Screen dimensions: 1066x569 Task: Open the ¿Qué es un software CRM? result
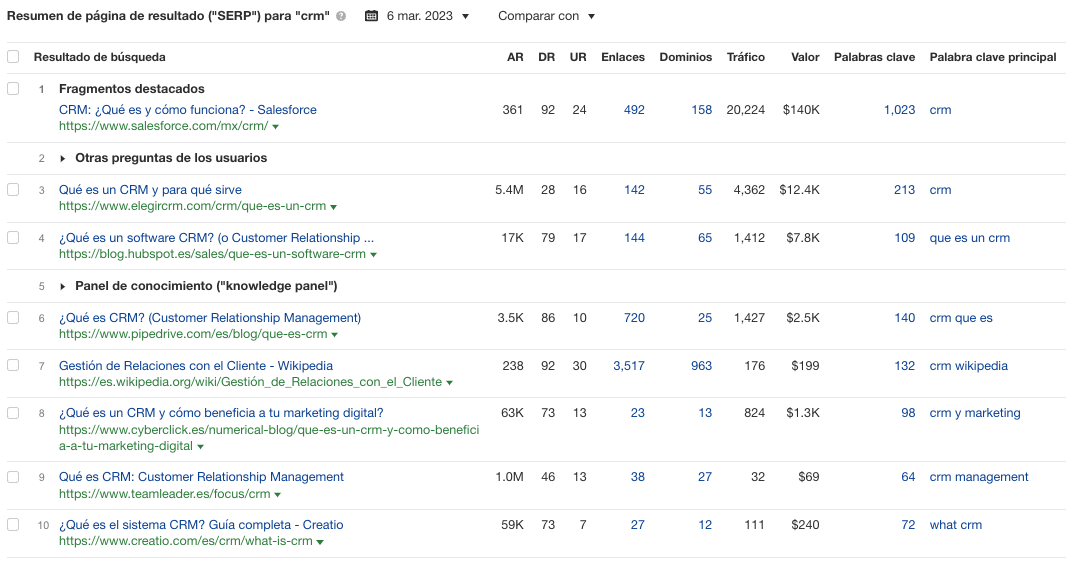(216, 237)
